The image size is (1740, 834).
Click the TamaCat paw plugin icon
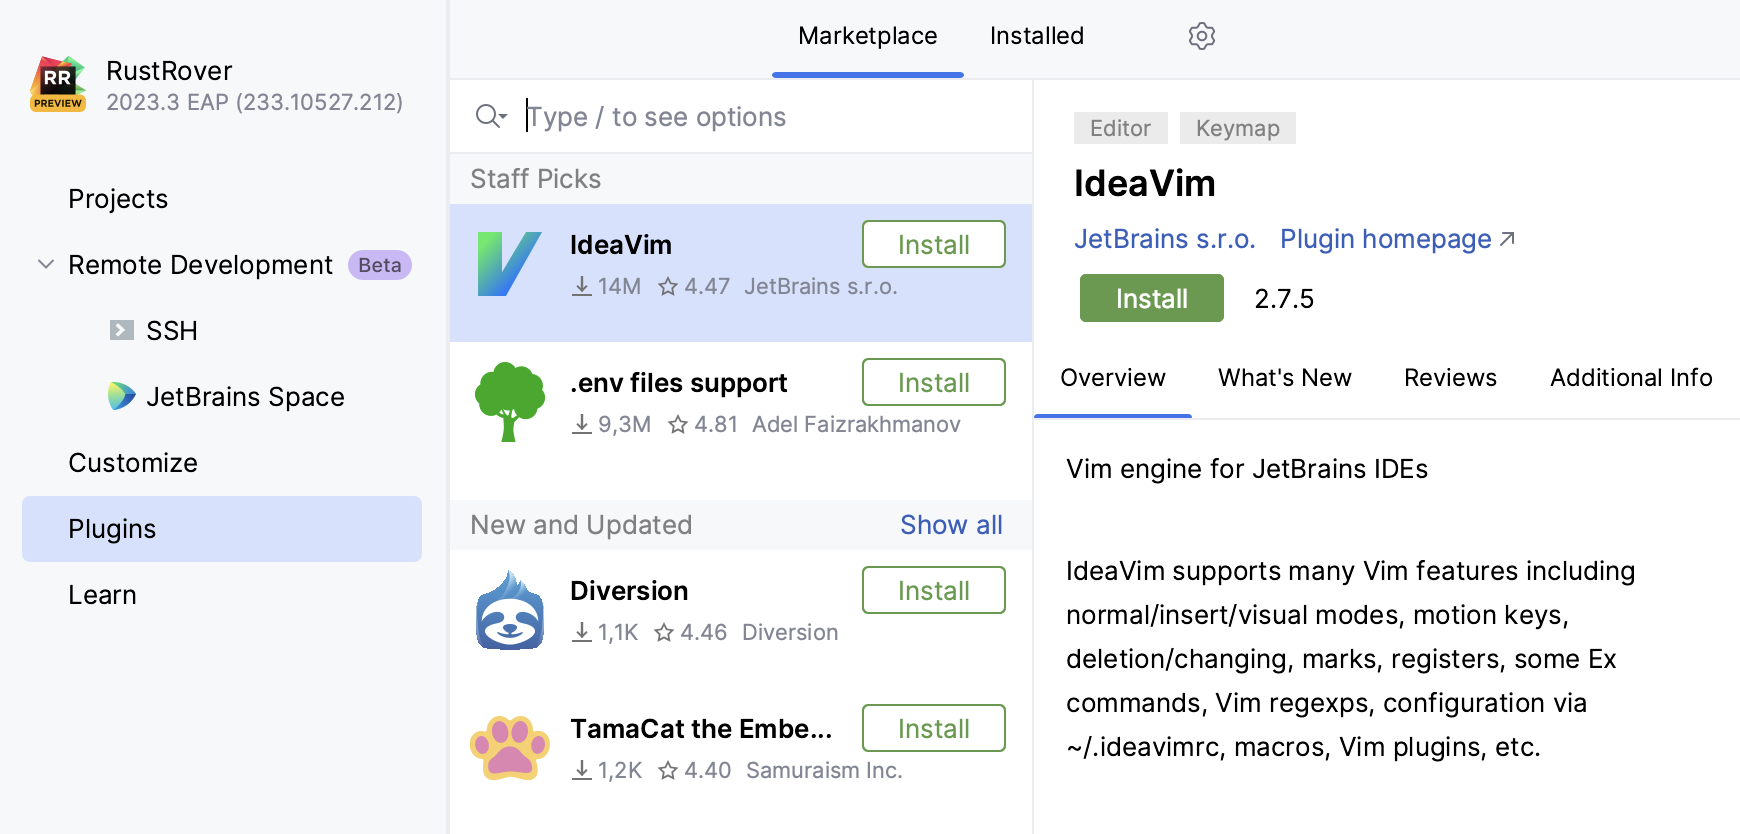click(509, 747)
